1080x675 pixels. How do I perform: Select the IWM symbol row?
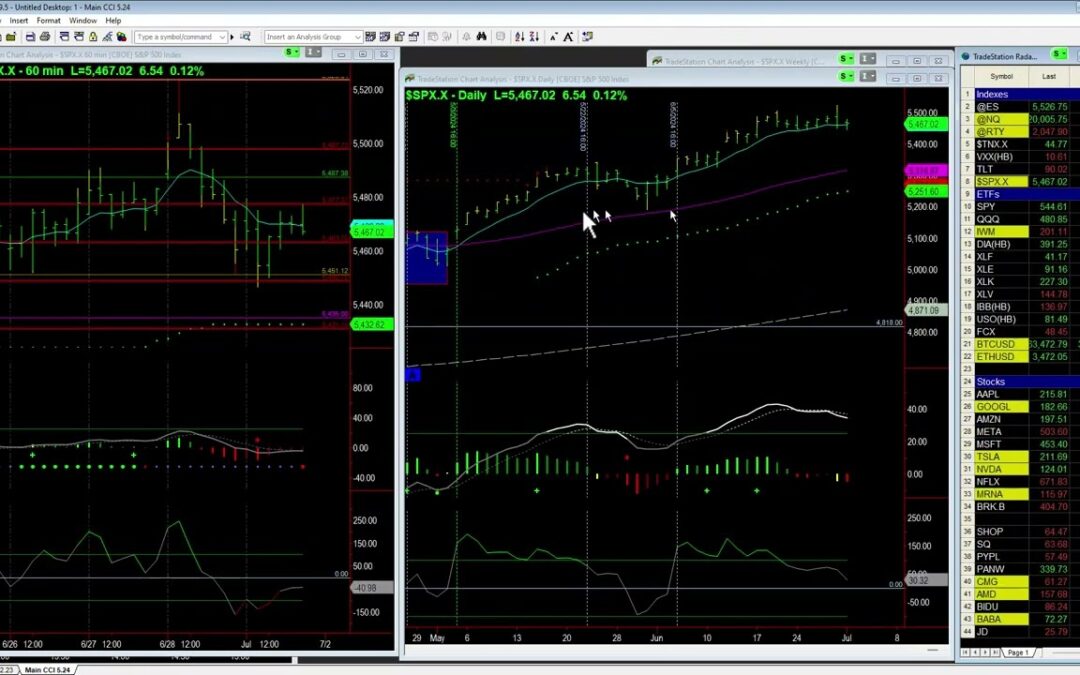[x=1020, y=231]
